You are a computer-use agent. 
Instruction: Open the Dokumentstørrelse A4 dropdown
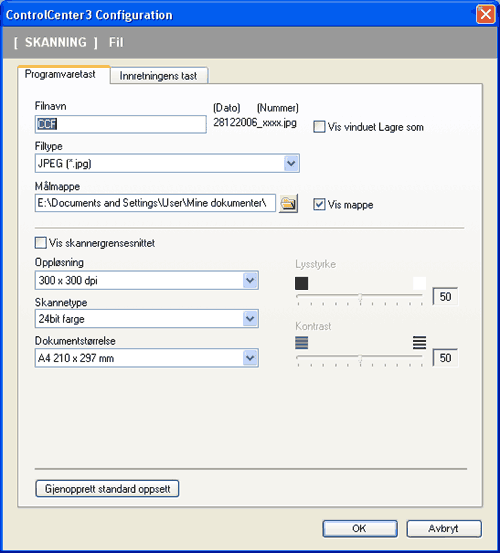click(x=250, y=358)
